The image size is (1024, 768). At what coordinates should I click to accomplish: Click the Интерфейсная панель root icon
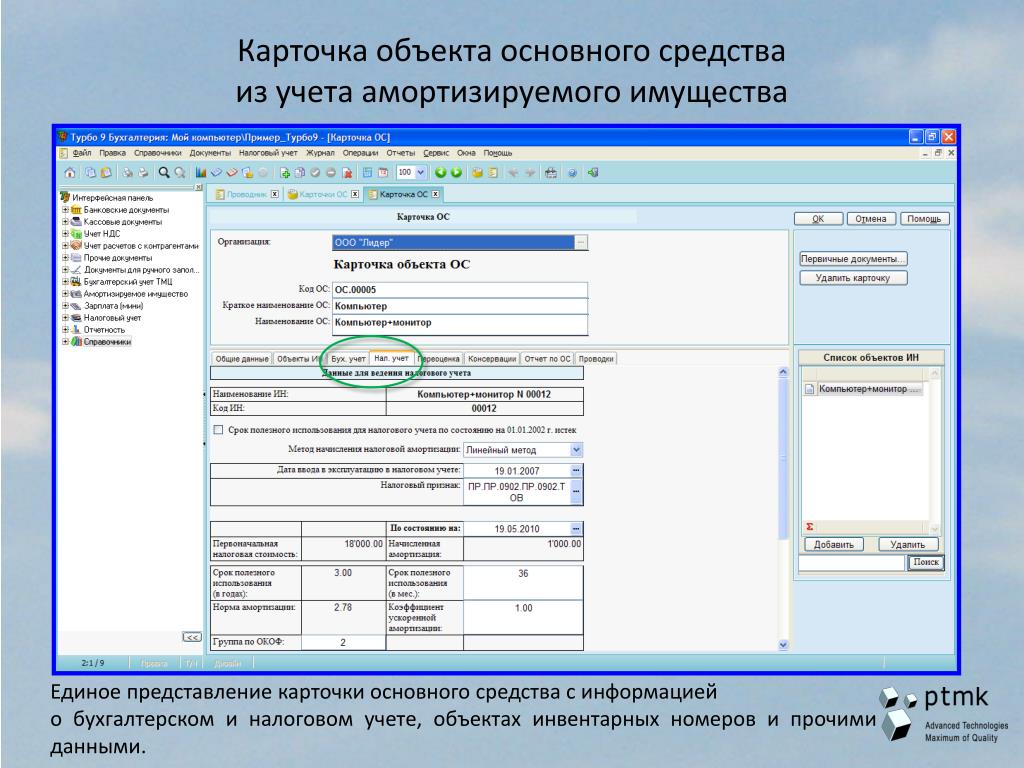point(65,197)
